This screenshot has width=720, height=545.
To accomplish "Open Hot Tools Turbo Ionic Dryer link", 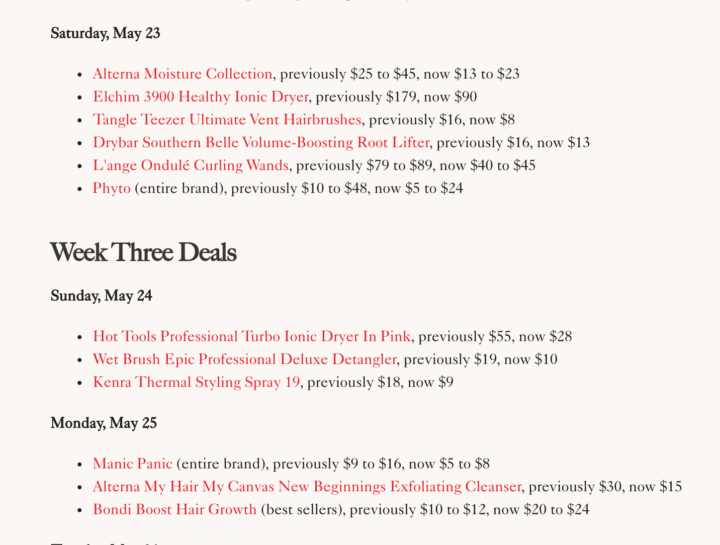I will (x=252, y=337).
